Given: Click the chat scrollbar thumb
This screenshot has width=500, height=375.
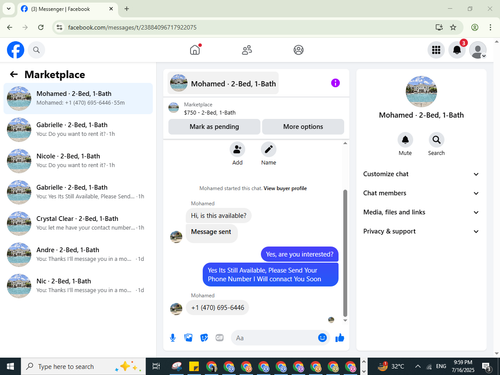Looking at the screenshot, I should [x=345, y=253].
